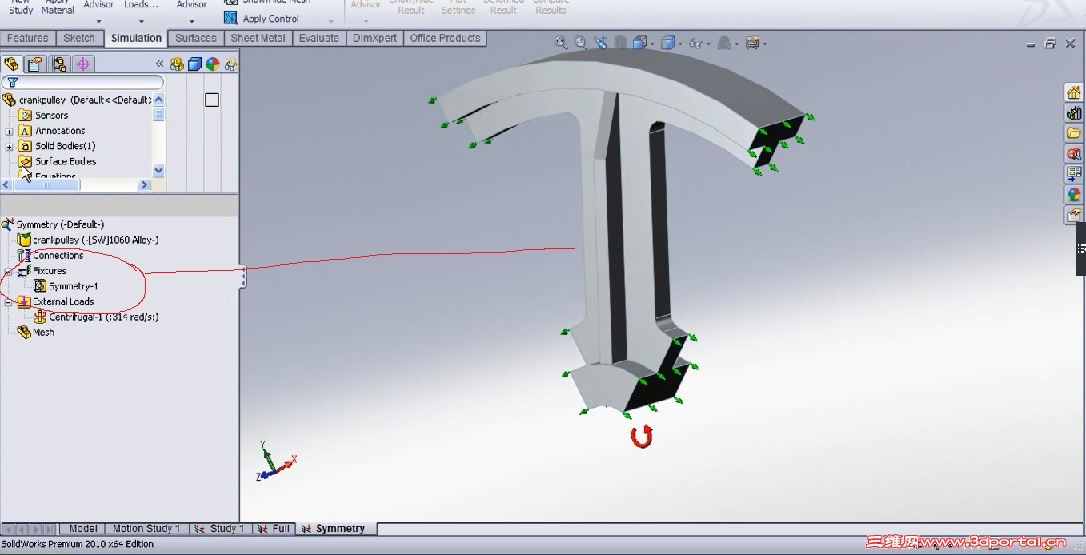Switch to the Model bottom tab
Viewport: 1086px width, 555px height.
click(82, 529)
